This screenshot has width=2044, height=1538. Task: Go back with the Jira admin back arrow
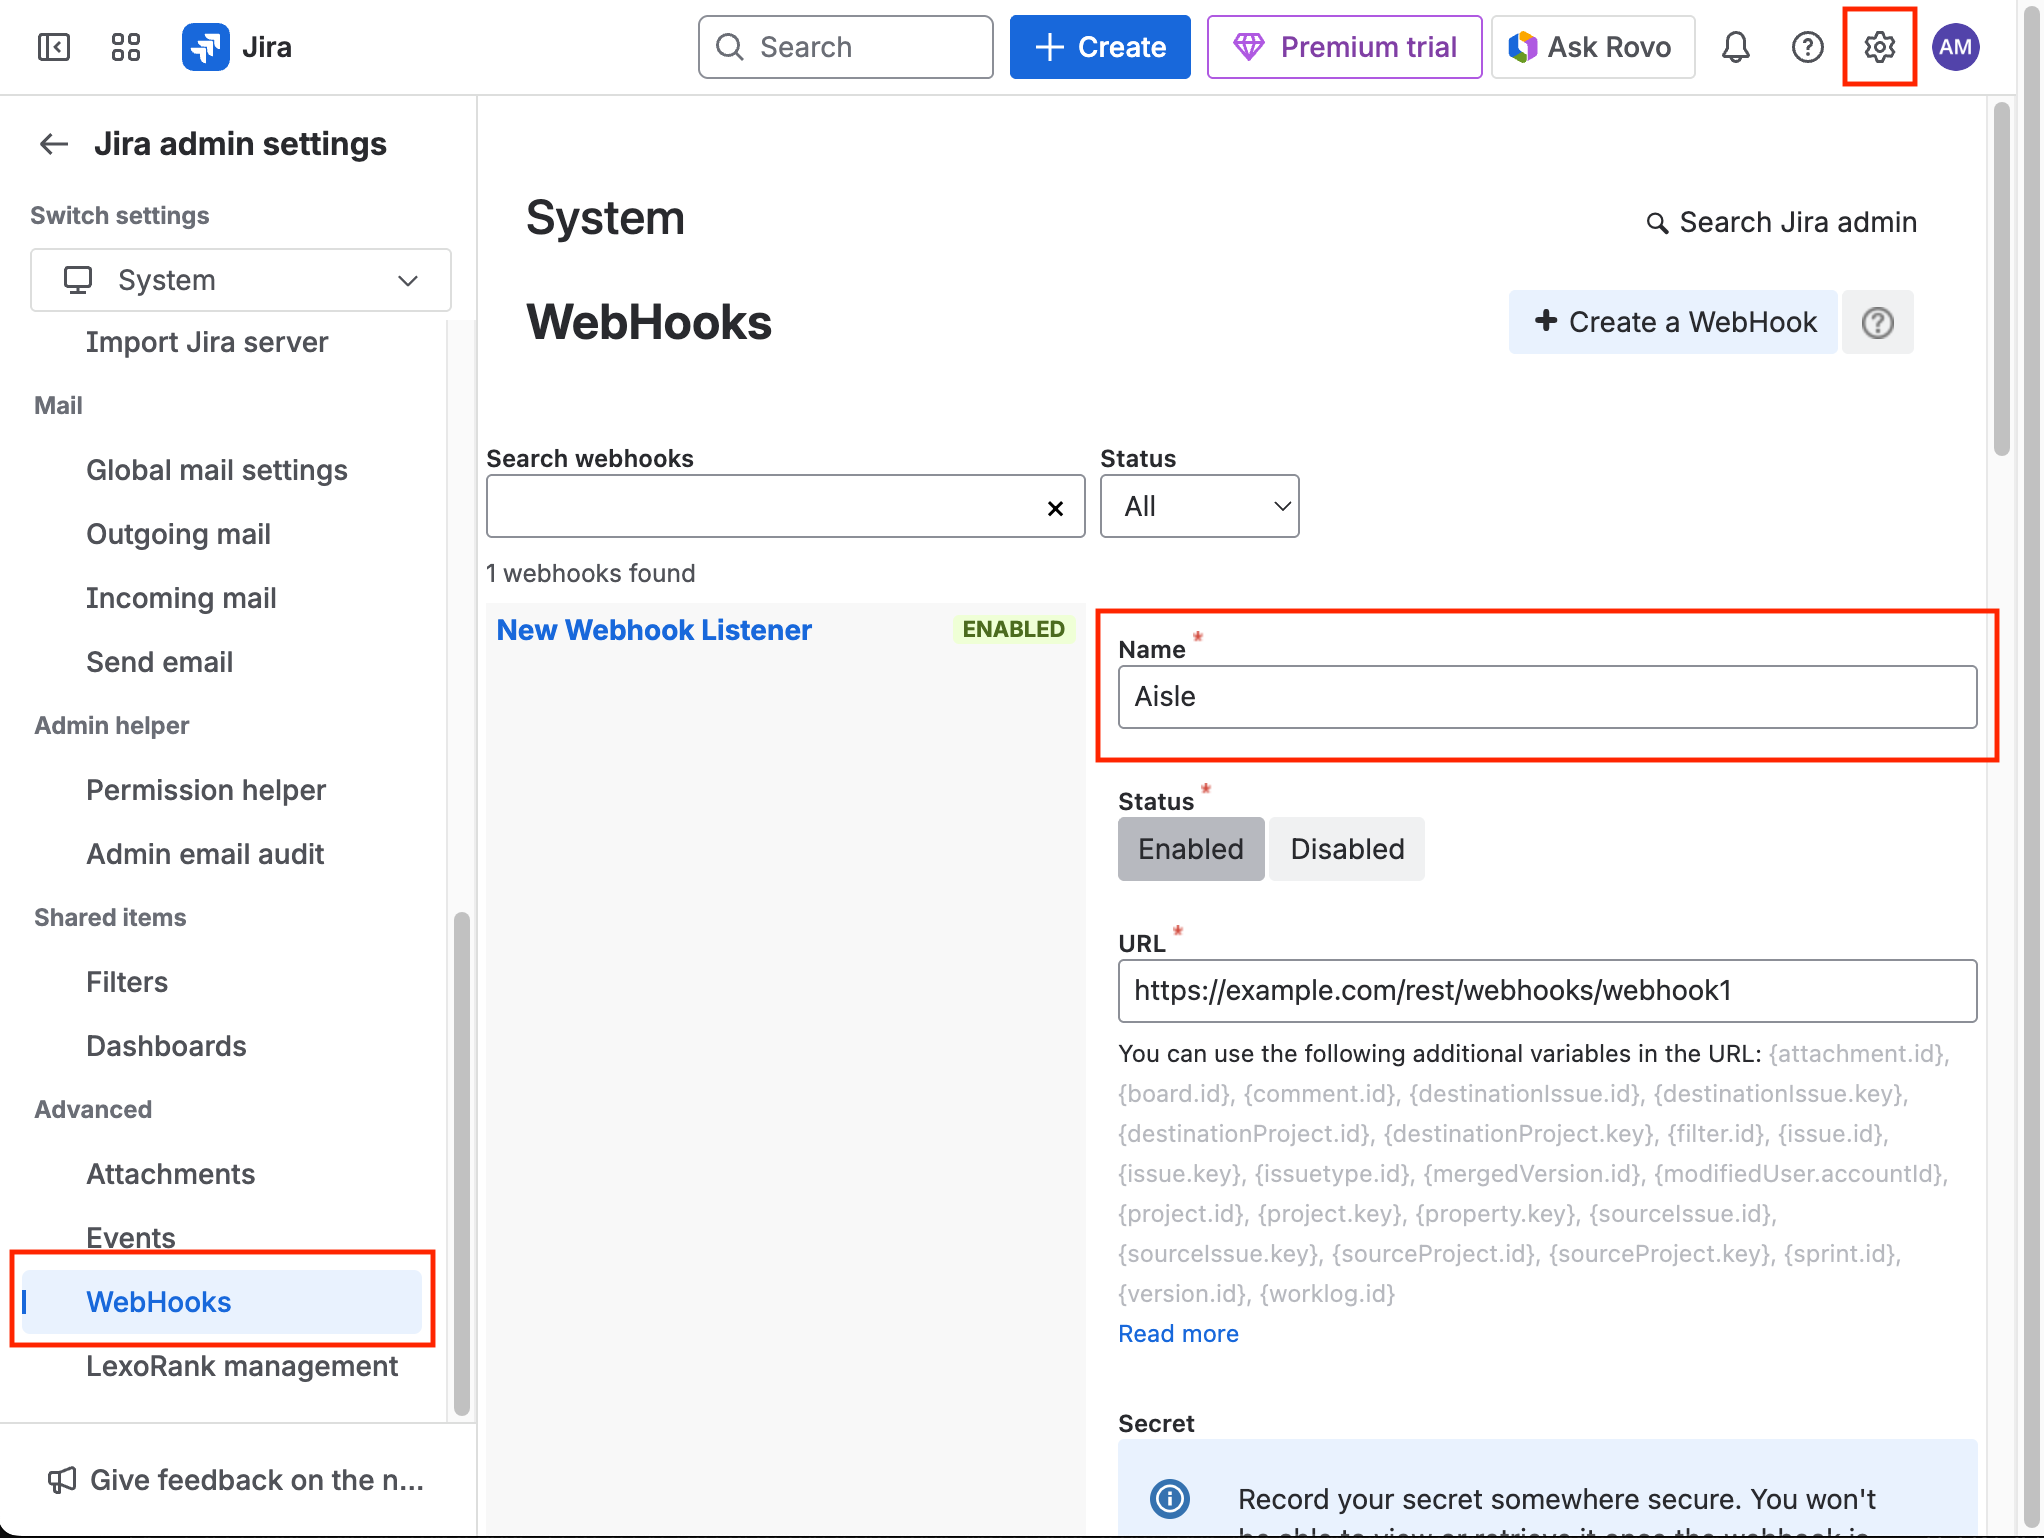54,144
